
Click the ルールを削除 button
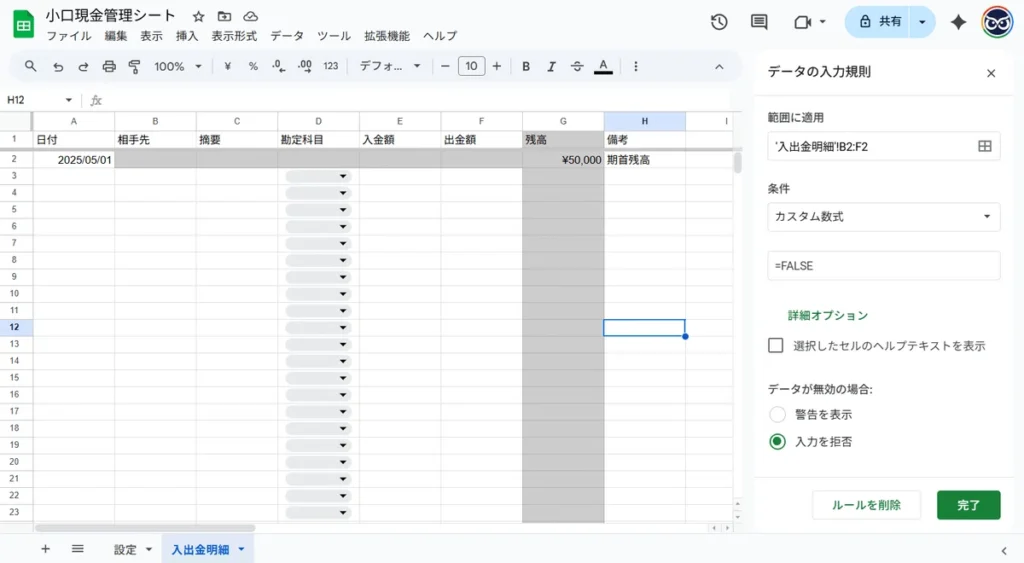(x=866, y=505)
